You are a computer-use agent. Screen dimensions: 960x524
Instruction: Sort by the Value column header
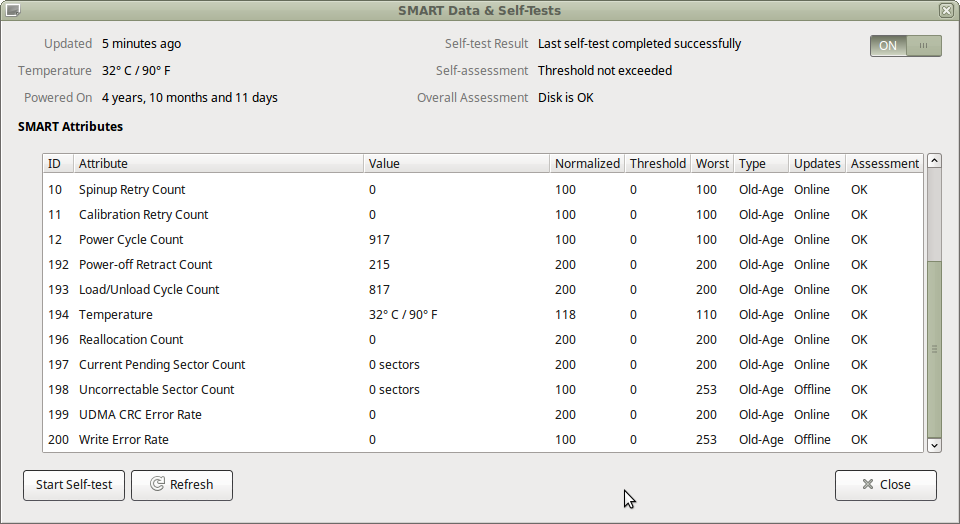(456, 163)
